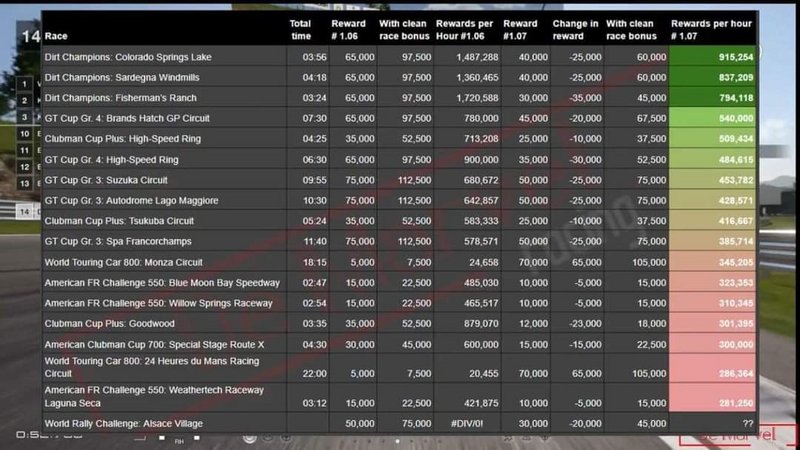Click the 323,353 rewards per hour cell
The height and width of the screenshot is (450, 800).
click(x=712, y=283)
